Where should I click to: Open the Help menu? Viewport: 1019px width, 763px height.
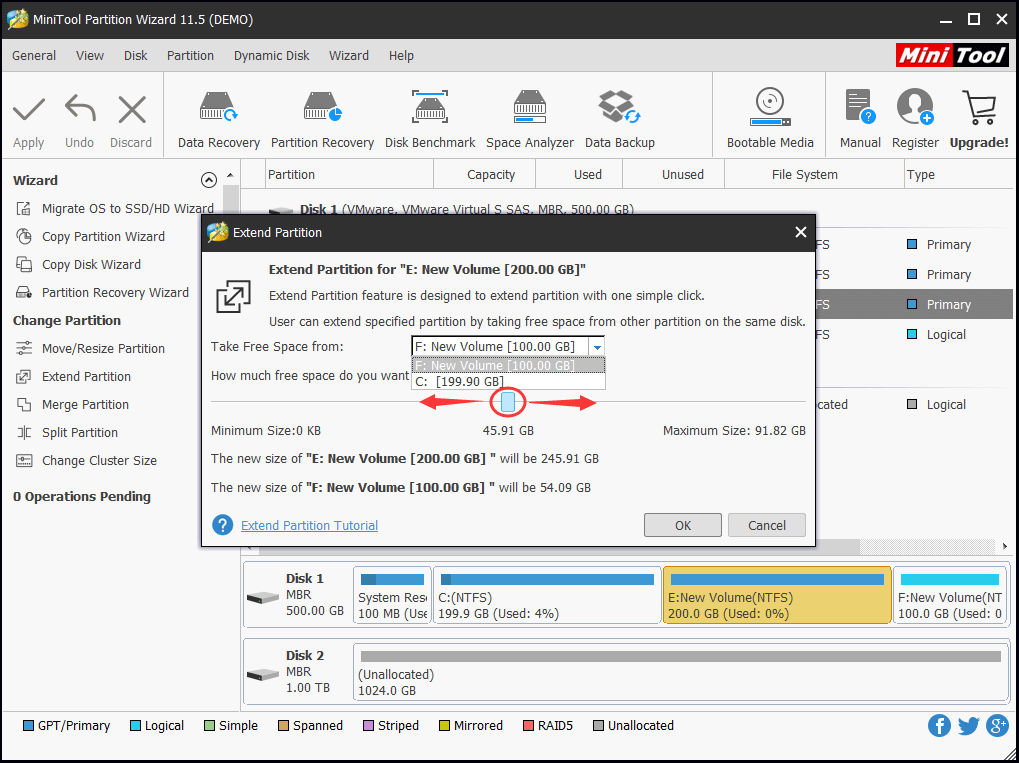[x=402, y=56]
